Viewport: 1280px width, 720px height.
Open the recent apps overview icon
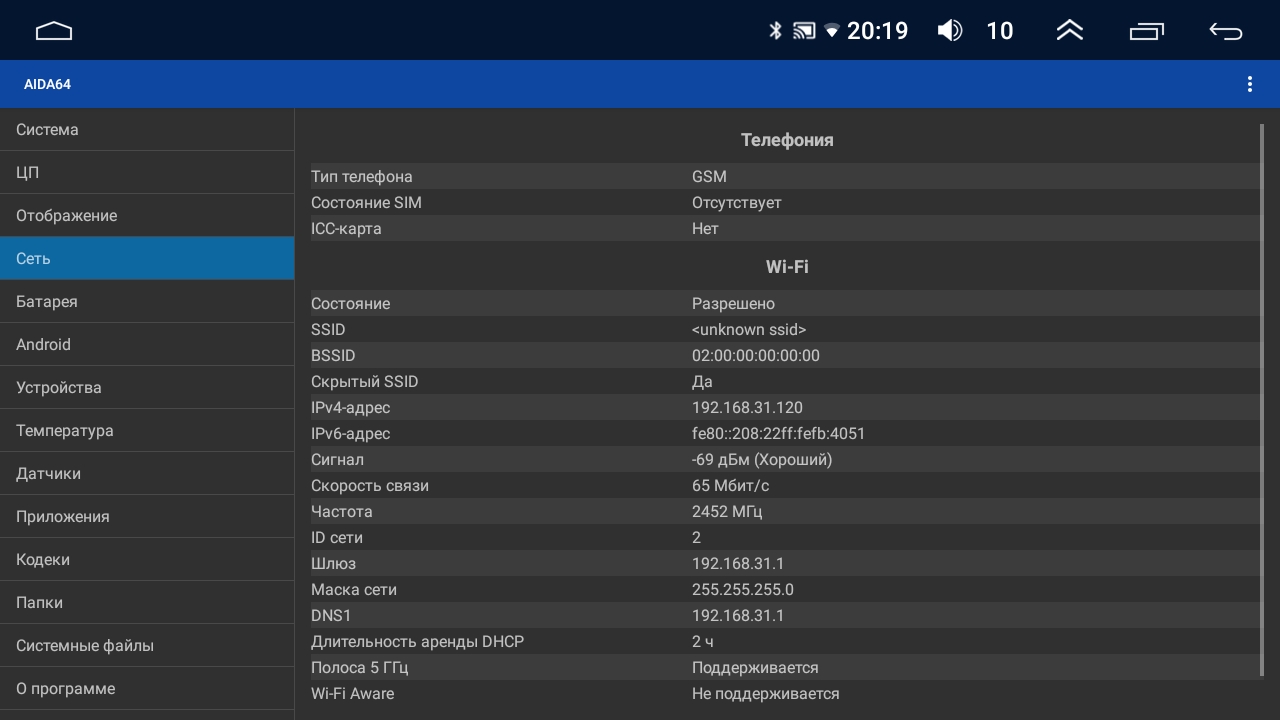click(1147, 31)
